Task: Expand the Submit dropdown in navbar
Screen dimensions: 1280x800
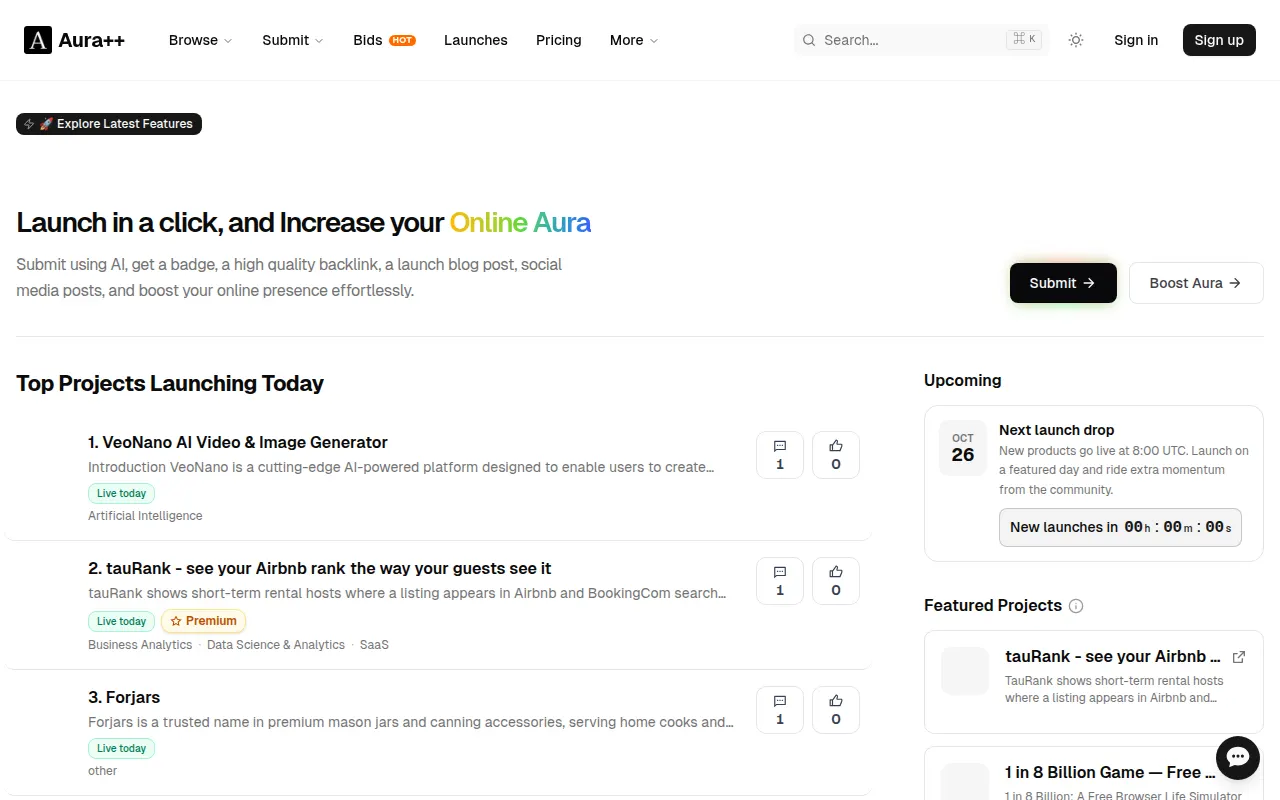Action: coord(293,40)
